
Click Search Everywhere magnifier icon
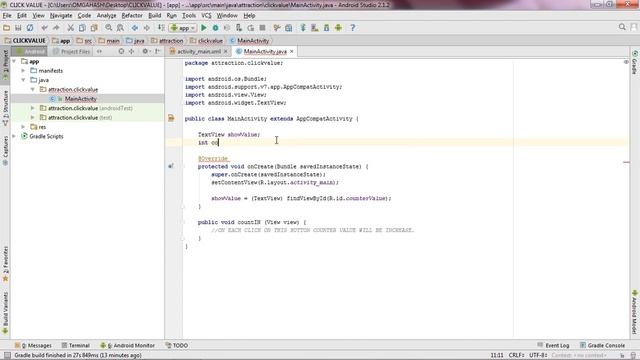click(x=622, y=27)
